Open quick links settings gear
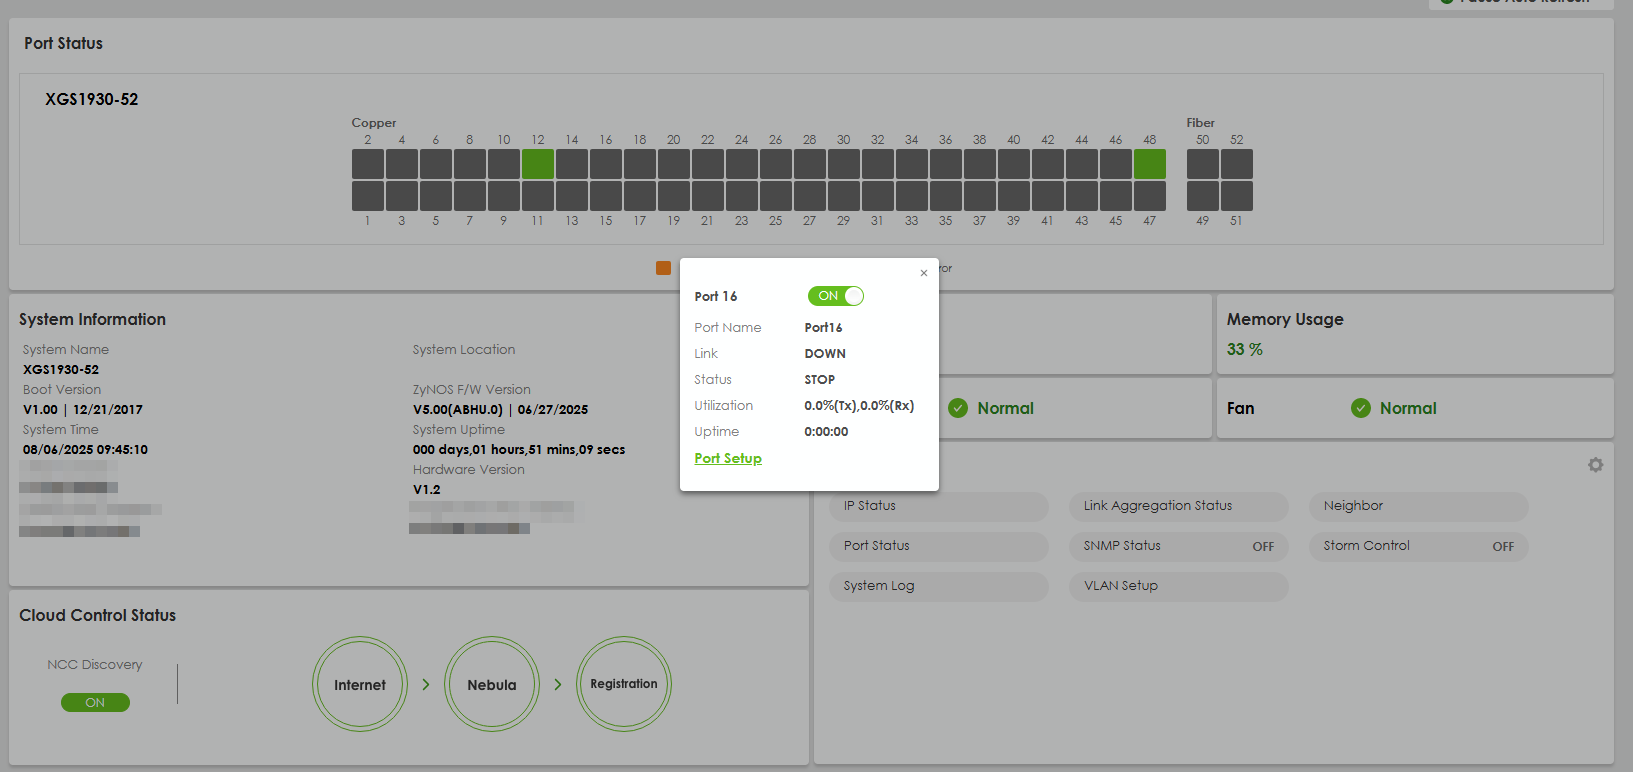 [x=1595, y=465]
